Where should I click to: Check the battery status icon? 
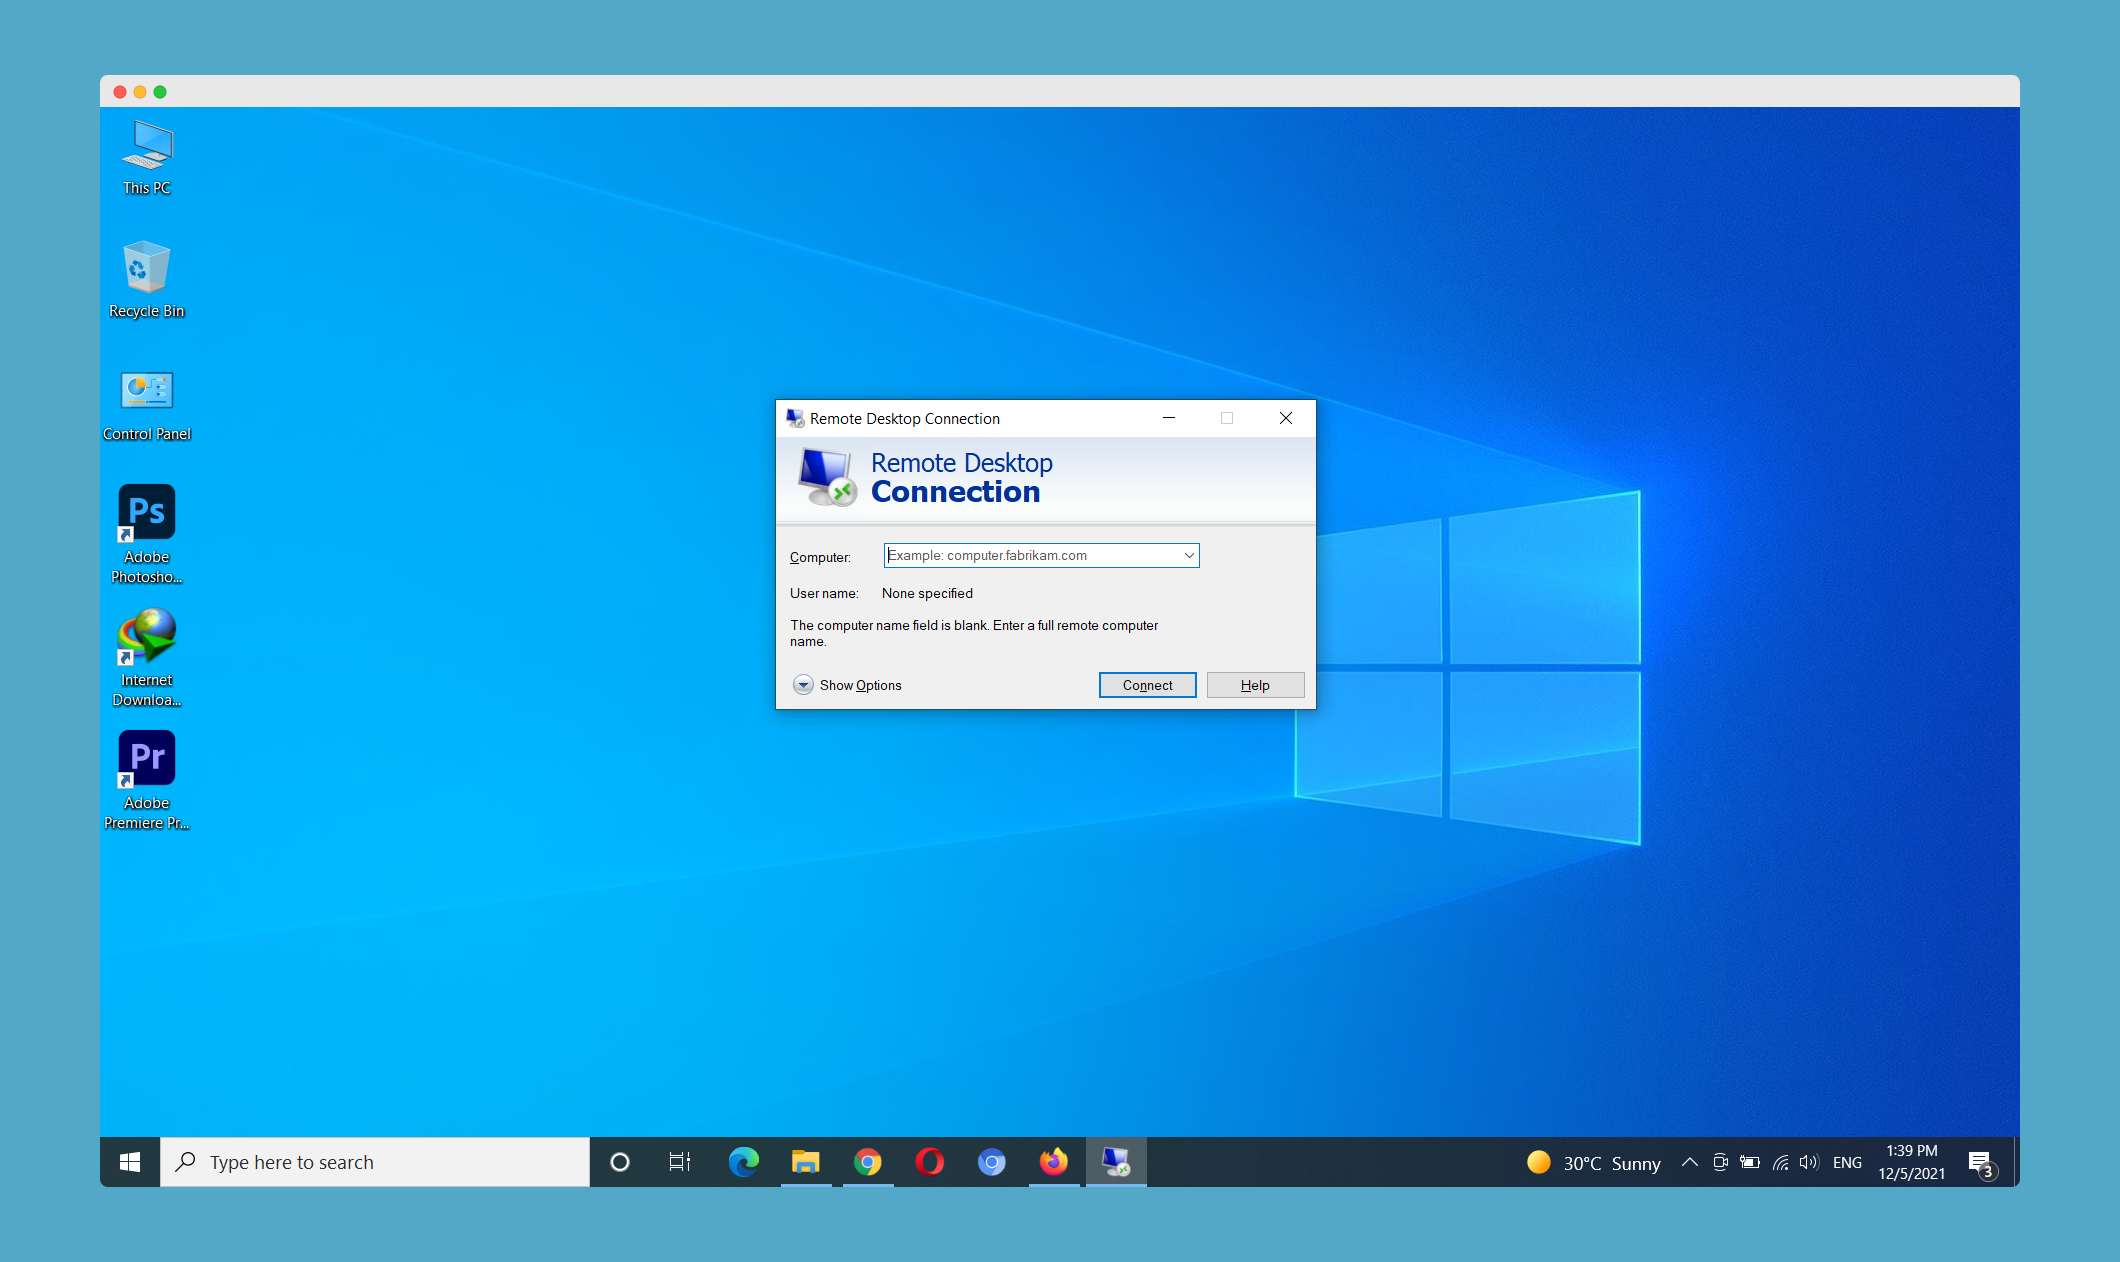pos(1750,1162)
